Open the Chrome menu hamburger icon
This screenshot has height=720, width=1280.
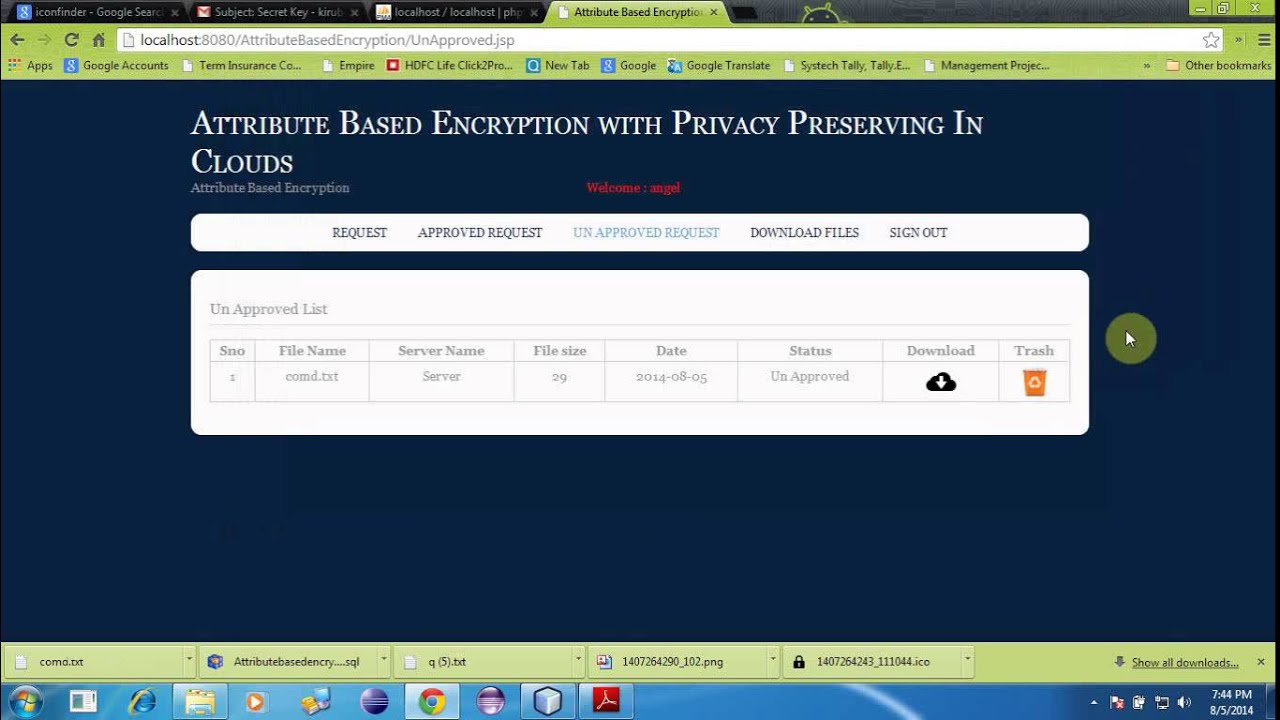1263,40
